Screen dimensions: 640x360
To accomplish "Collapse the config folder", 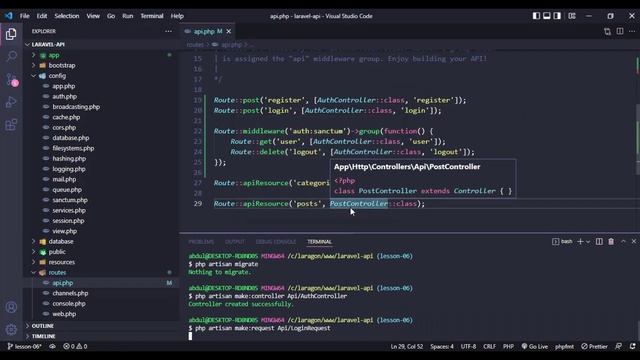I will 101,76.
